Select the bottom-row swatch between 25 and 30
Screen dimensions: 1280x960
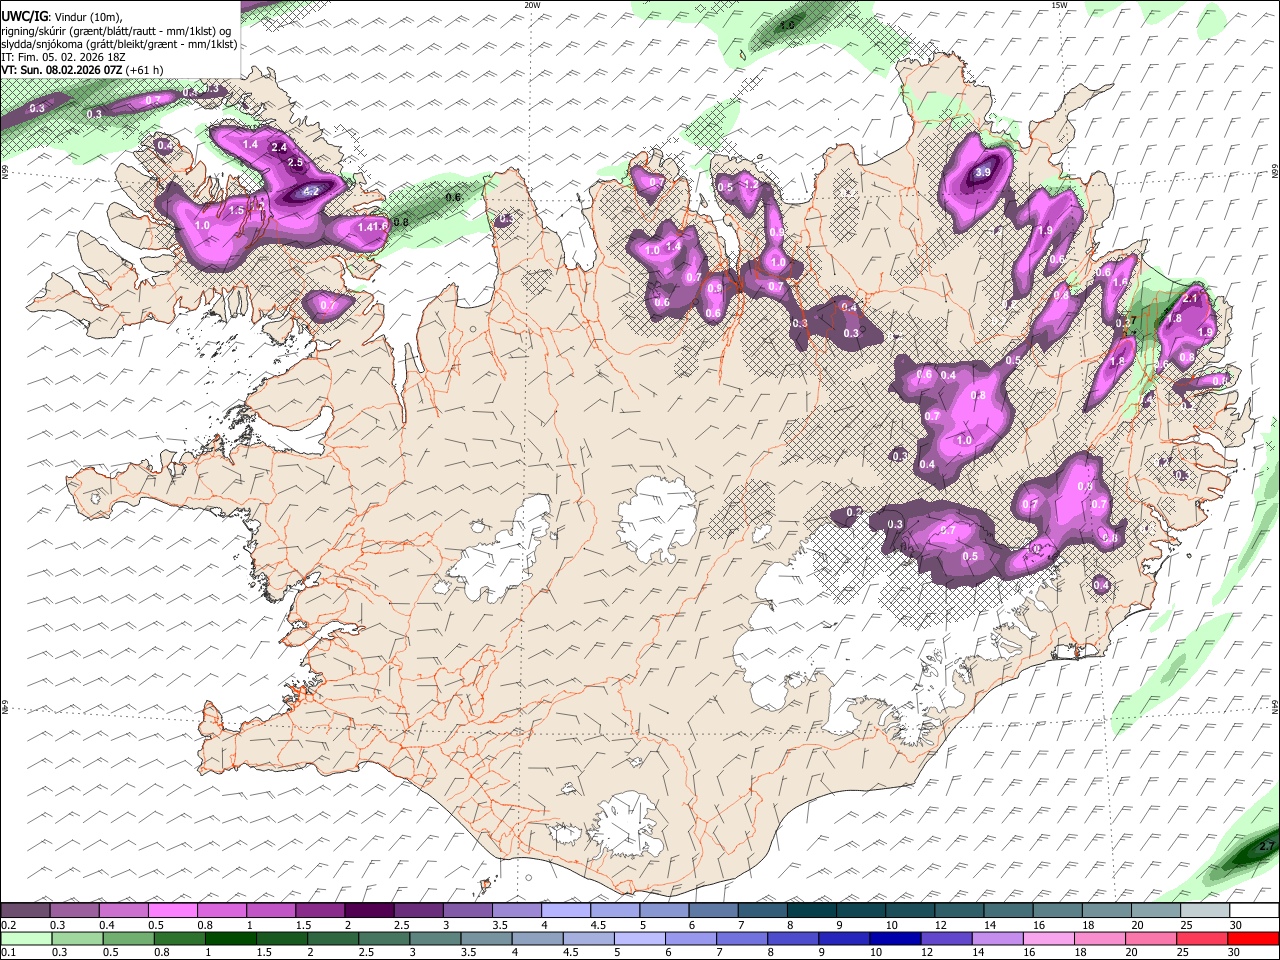1203,938
